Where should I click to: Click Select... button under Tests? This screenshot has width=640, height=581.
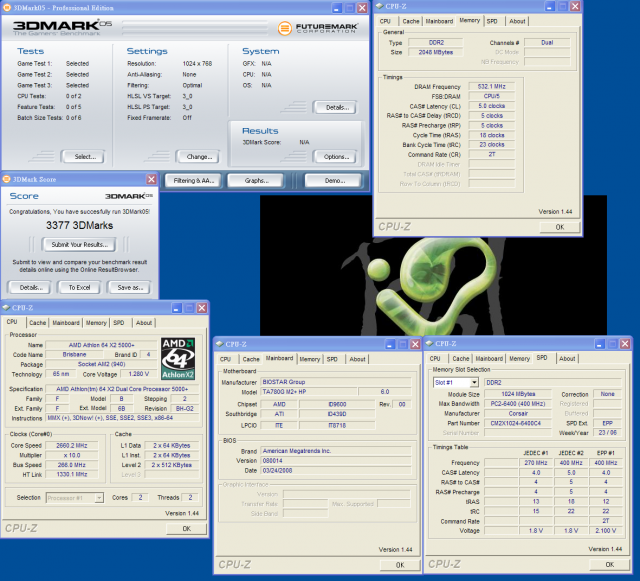pyautogui.click(x=83, y=157)
